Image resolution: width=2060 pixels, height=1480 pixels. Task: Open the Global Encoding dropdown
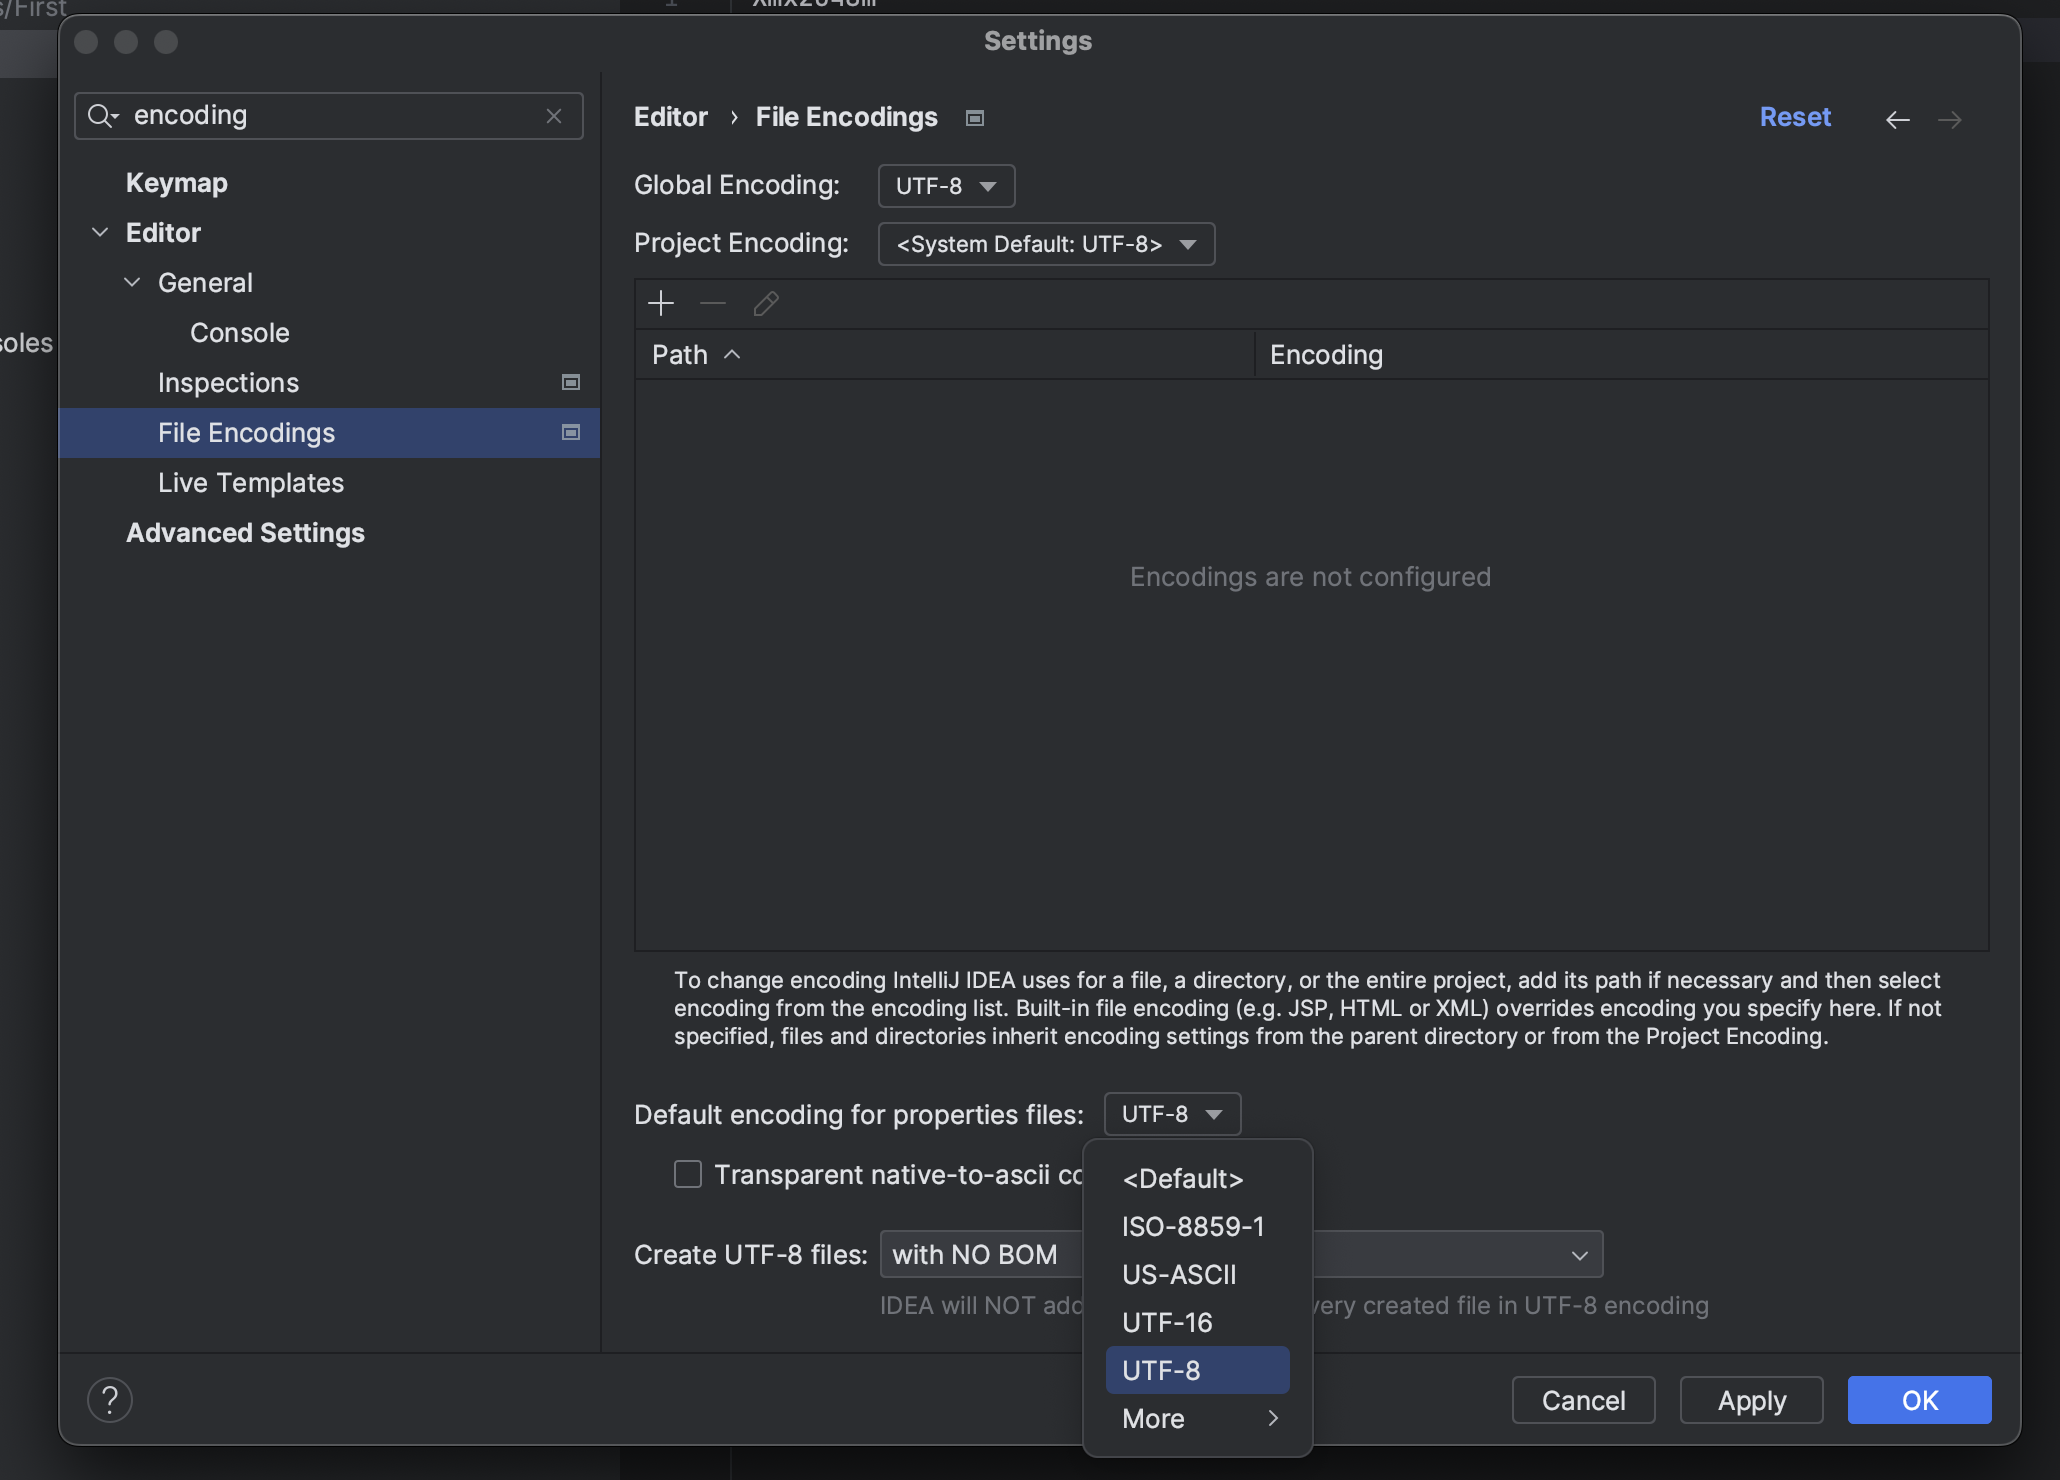pos(946,186)
